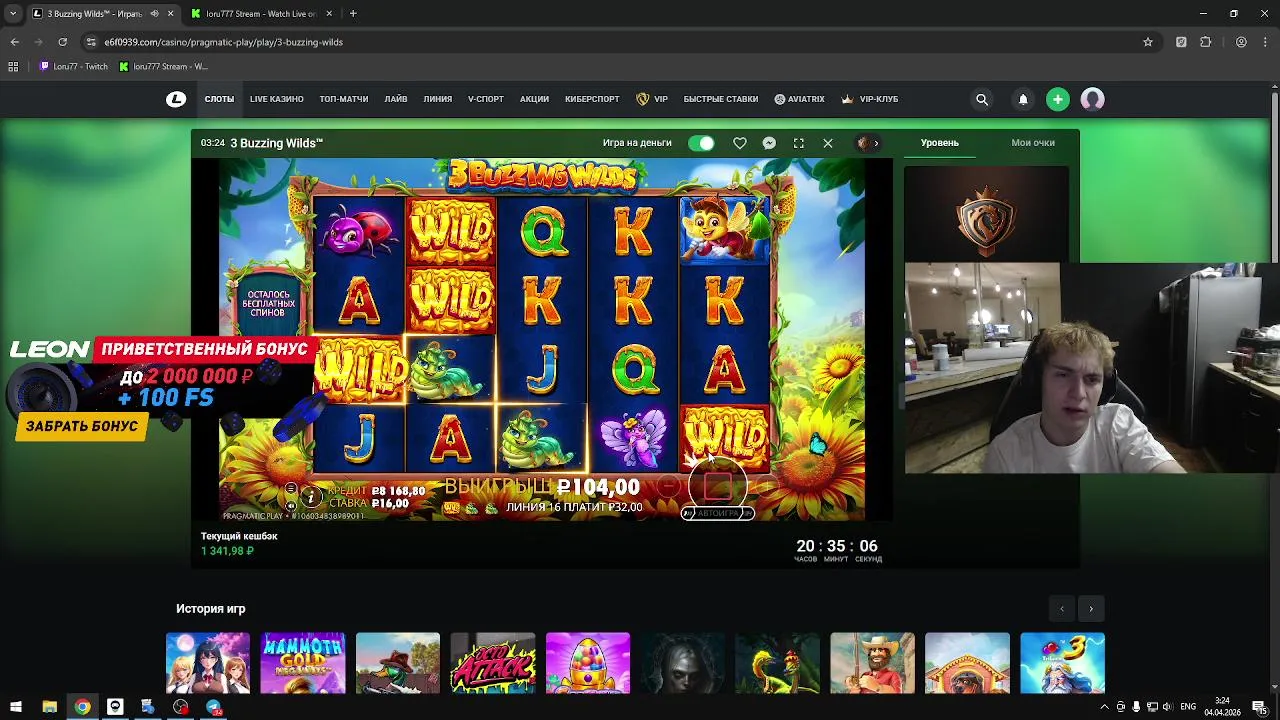This screenshot has height=720, width=1280.
Task: Open Acid Attack game thumbnail
Action: point(493,662)
